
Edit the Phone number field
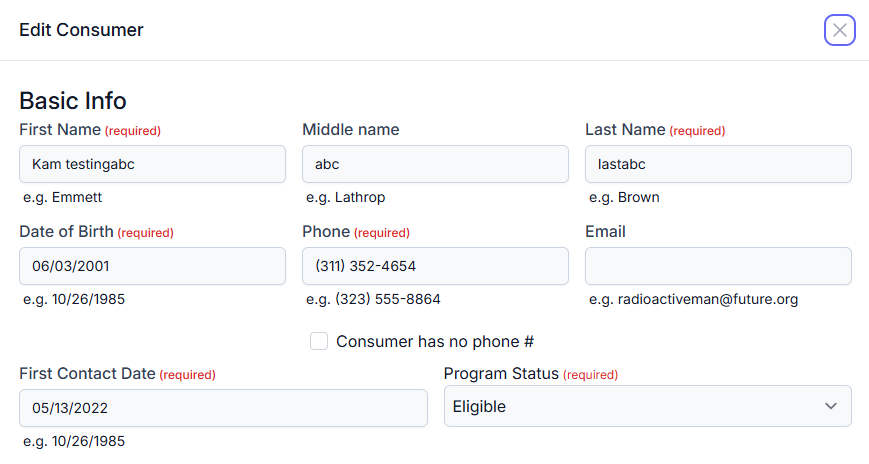pyautogui.click(x=435, y=266)
